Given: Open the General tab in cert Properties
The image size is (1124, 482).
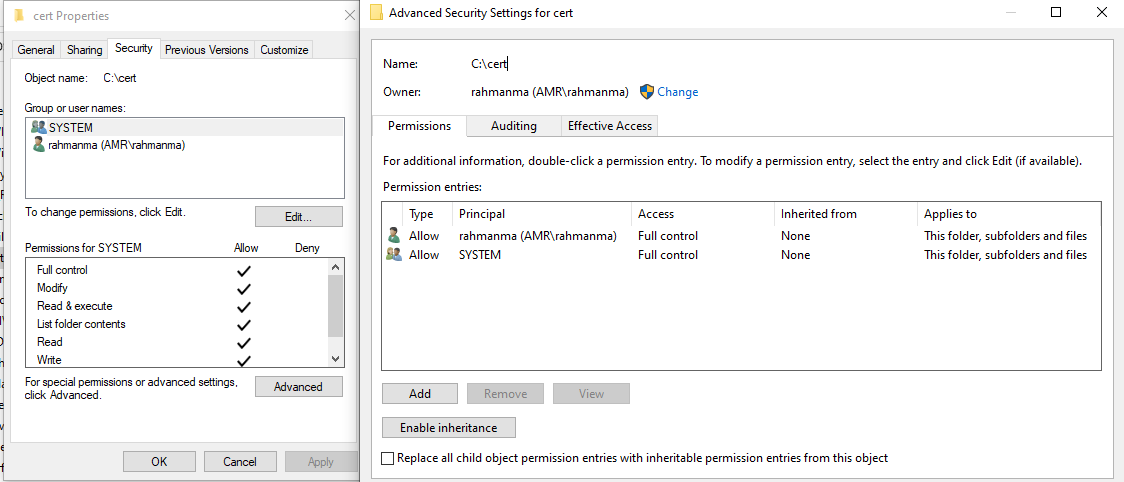Looking at the screenshot, I should [x=36, y=49].
